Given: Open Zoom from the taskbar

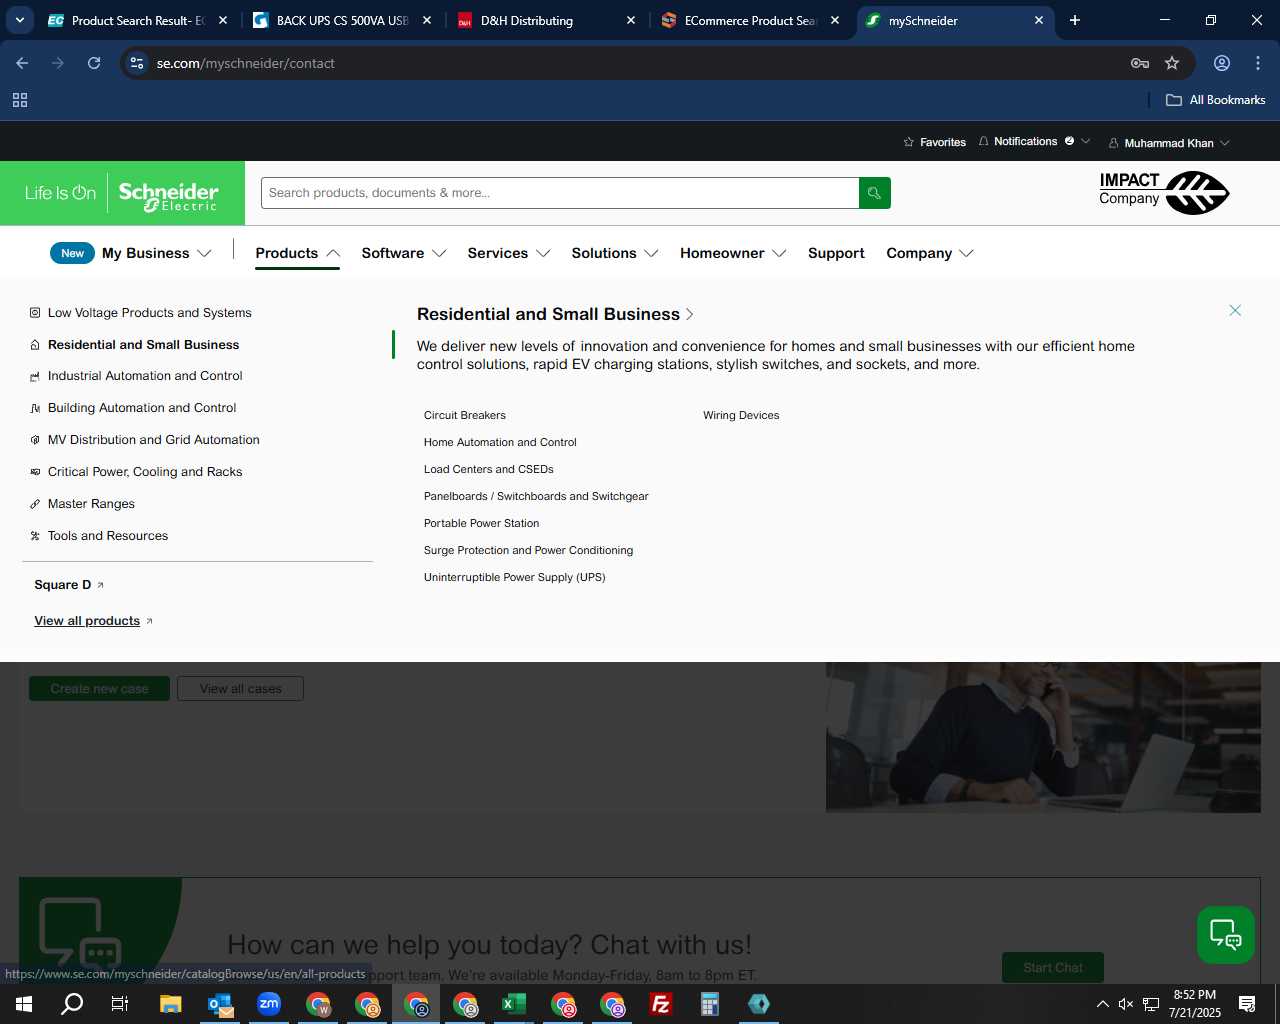Looking at the screenshot, I should coord(269,1004).
